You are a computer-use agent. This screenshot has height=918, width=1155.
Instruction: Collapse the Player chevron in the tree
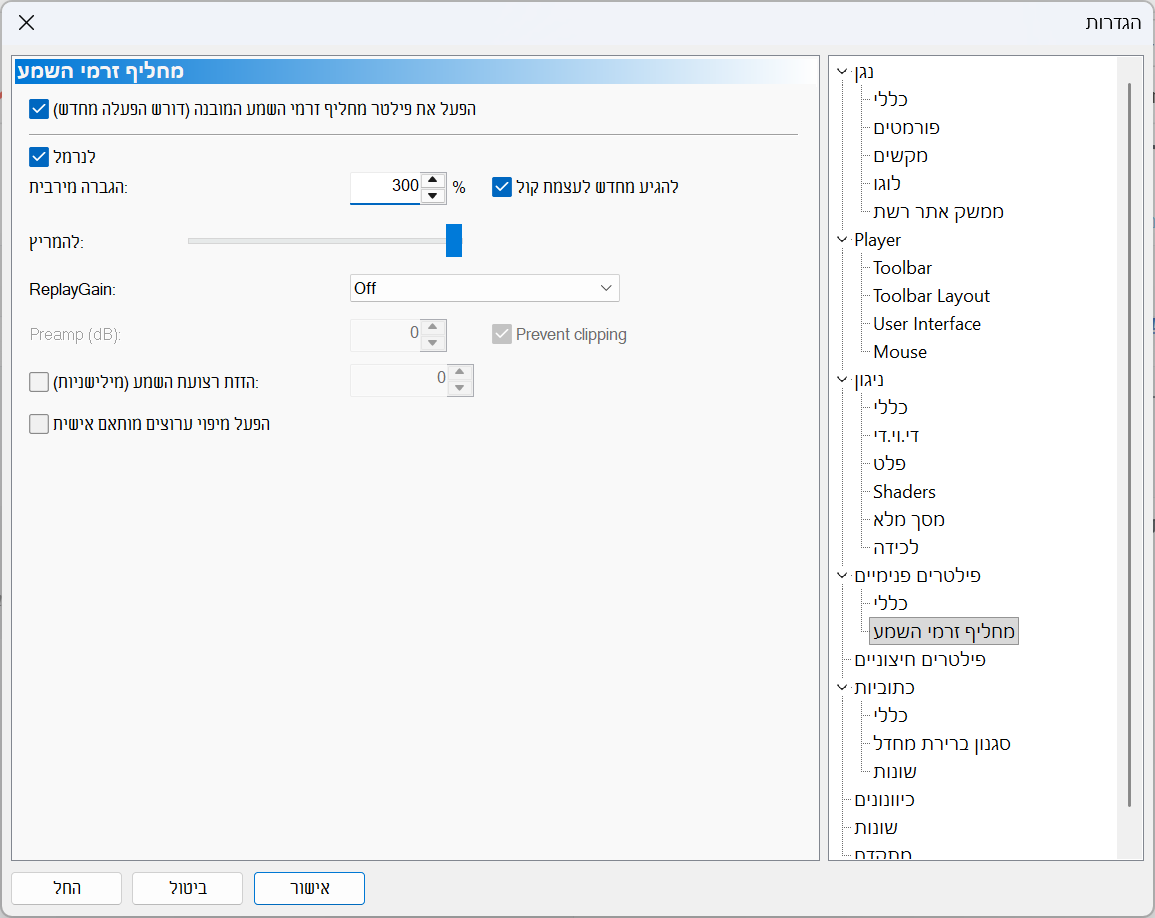[x=843, y=239]
